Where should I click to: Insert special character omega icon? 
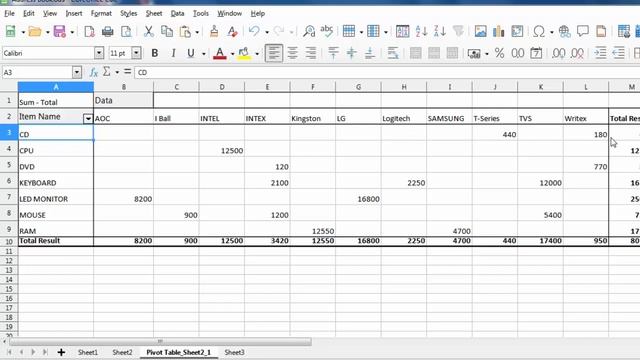[x=539, y=31]
